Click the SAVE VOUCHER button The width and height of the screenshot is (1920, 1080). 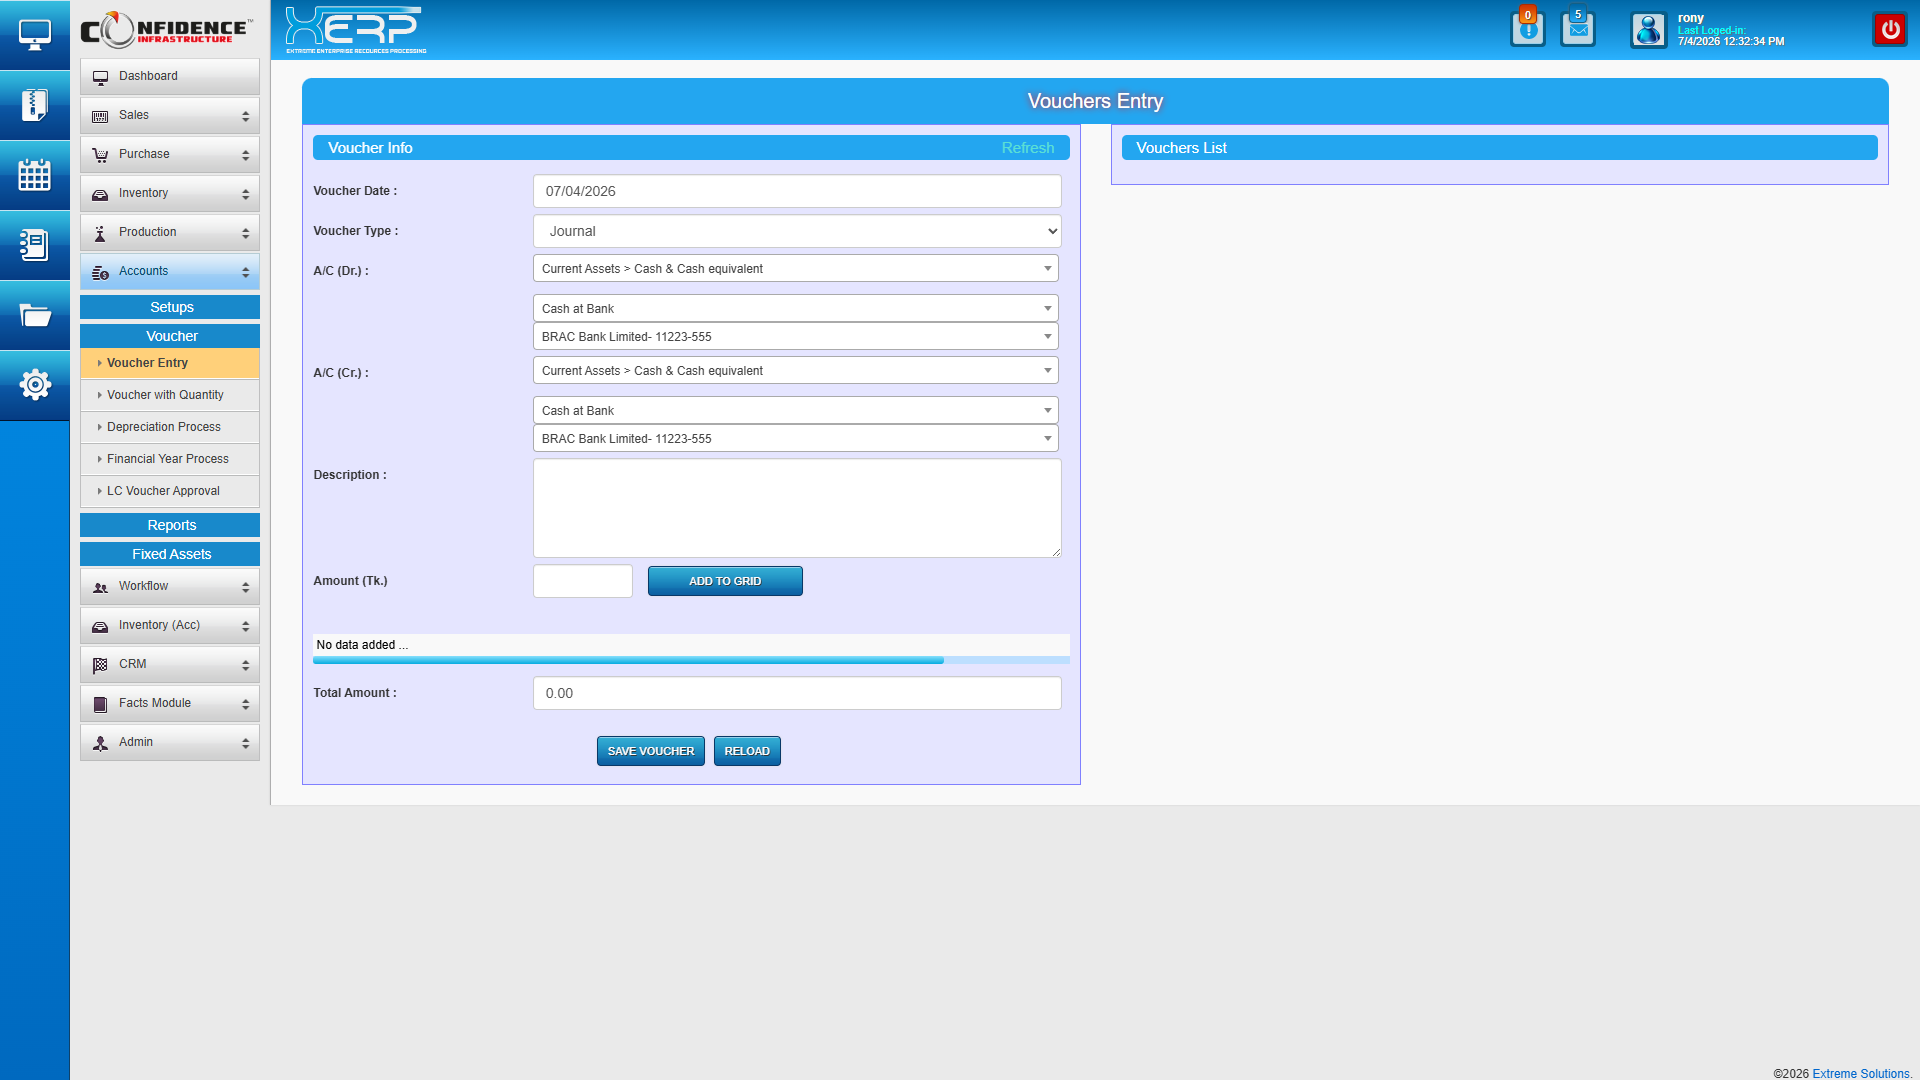click(650, 751)
